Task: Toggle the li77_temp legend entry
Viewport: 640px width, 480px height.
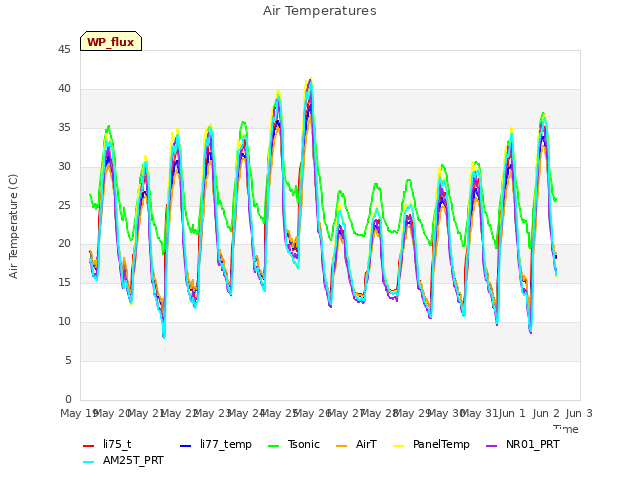Action: point(216,444)
